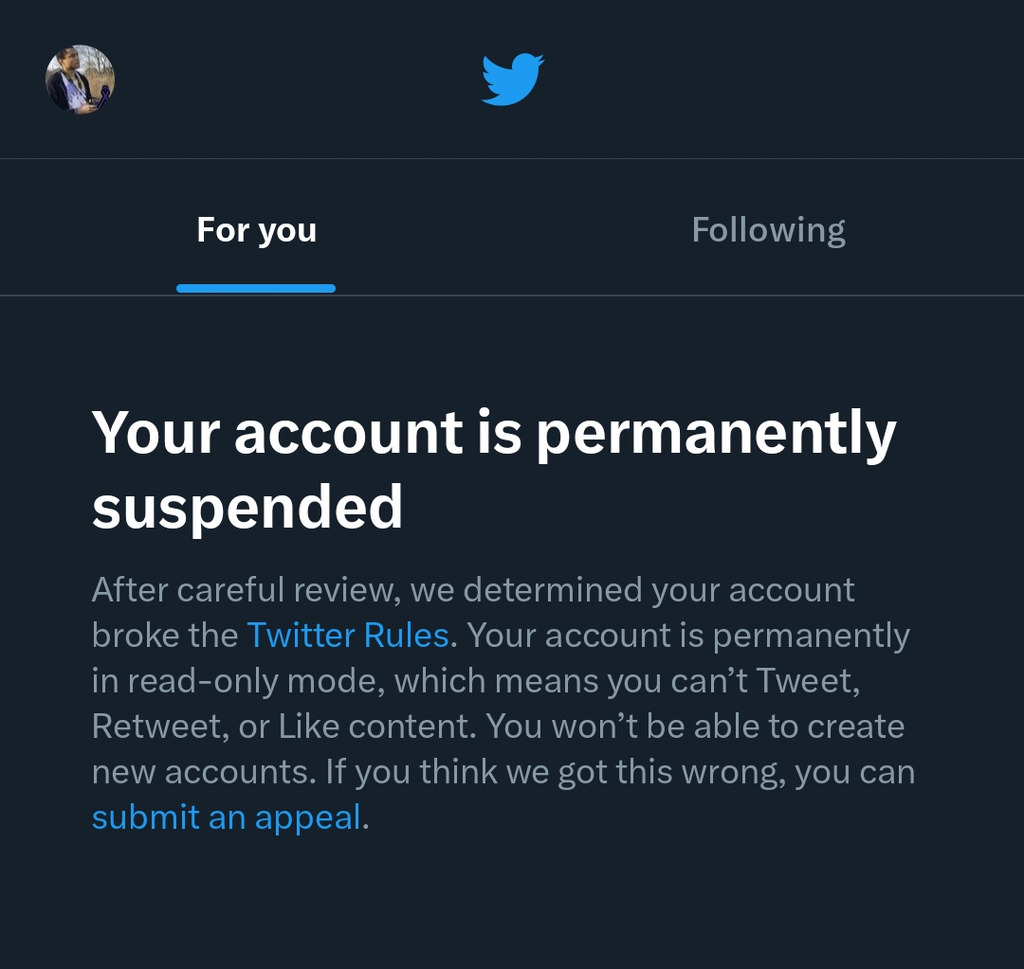1024x969 pixels.
Task: Click the blue Twitter bird logo
Action: click(512, 80)
